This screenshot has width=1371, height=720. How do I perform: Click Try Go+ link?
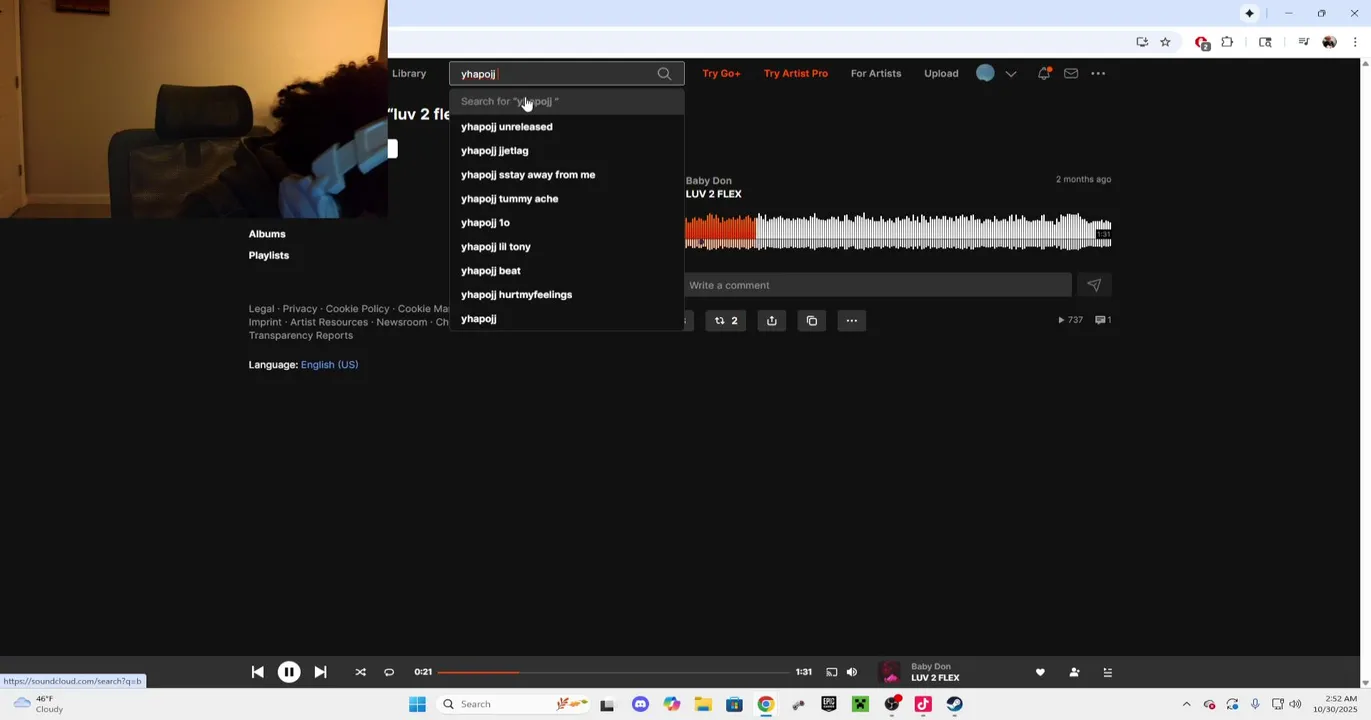(x=721, y=74)
